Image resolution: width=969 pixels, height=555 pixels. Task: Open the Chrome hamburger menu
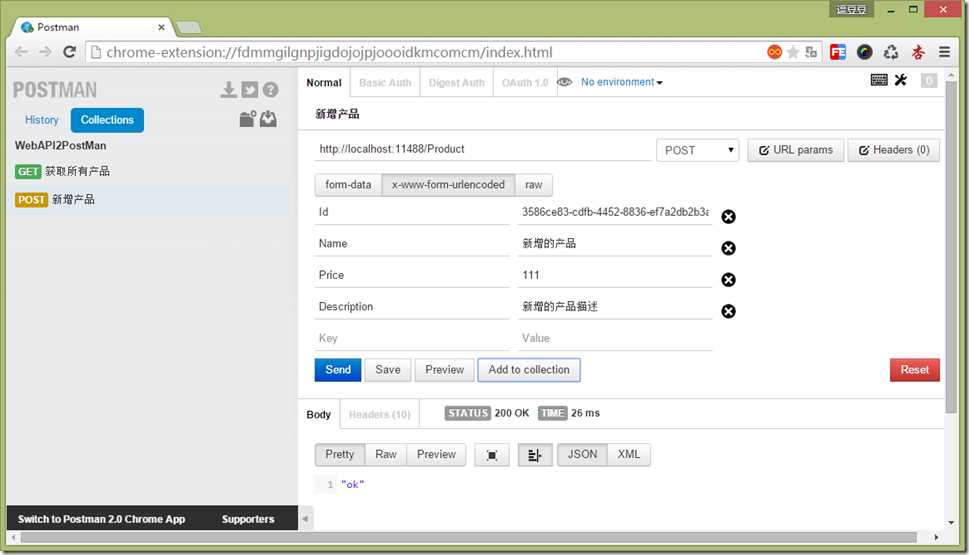tap(944, 52)
